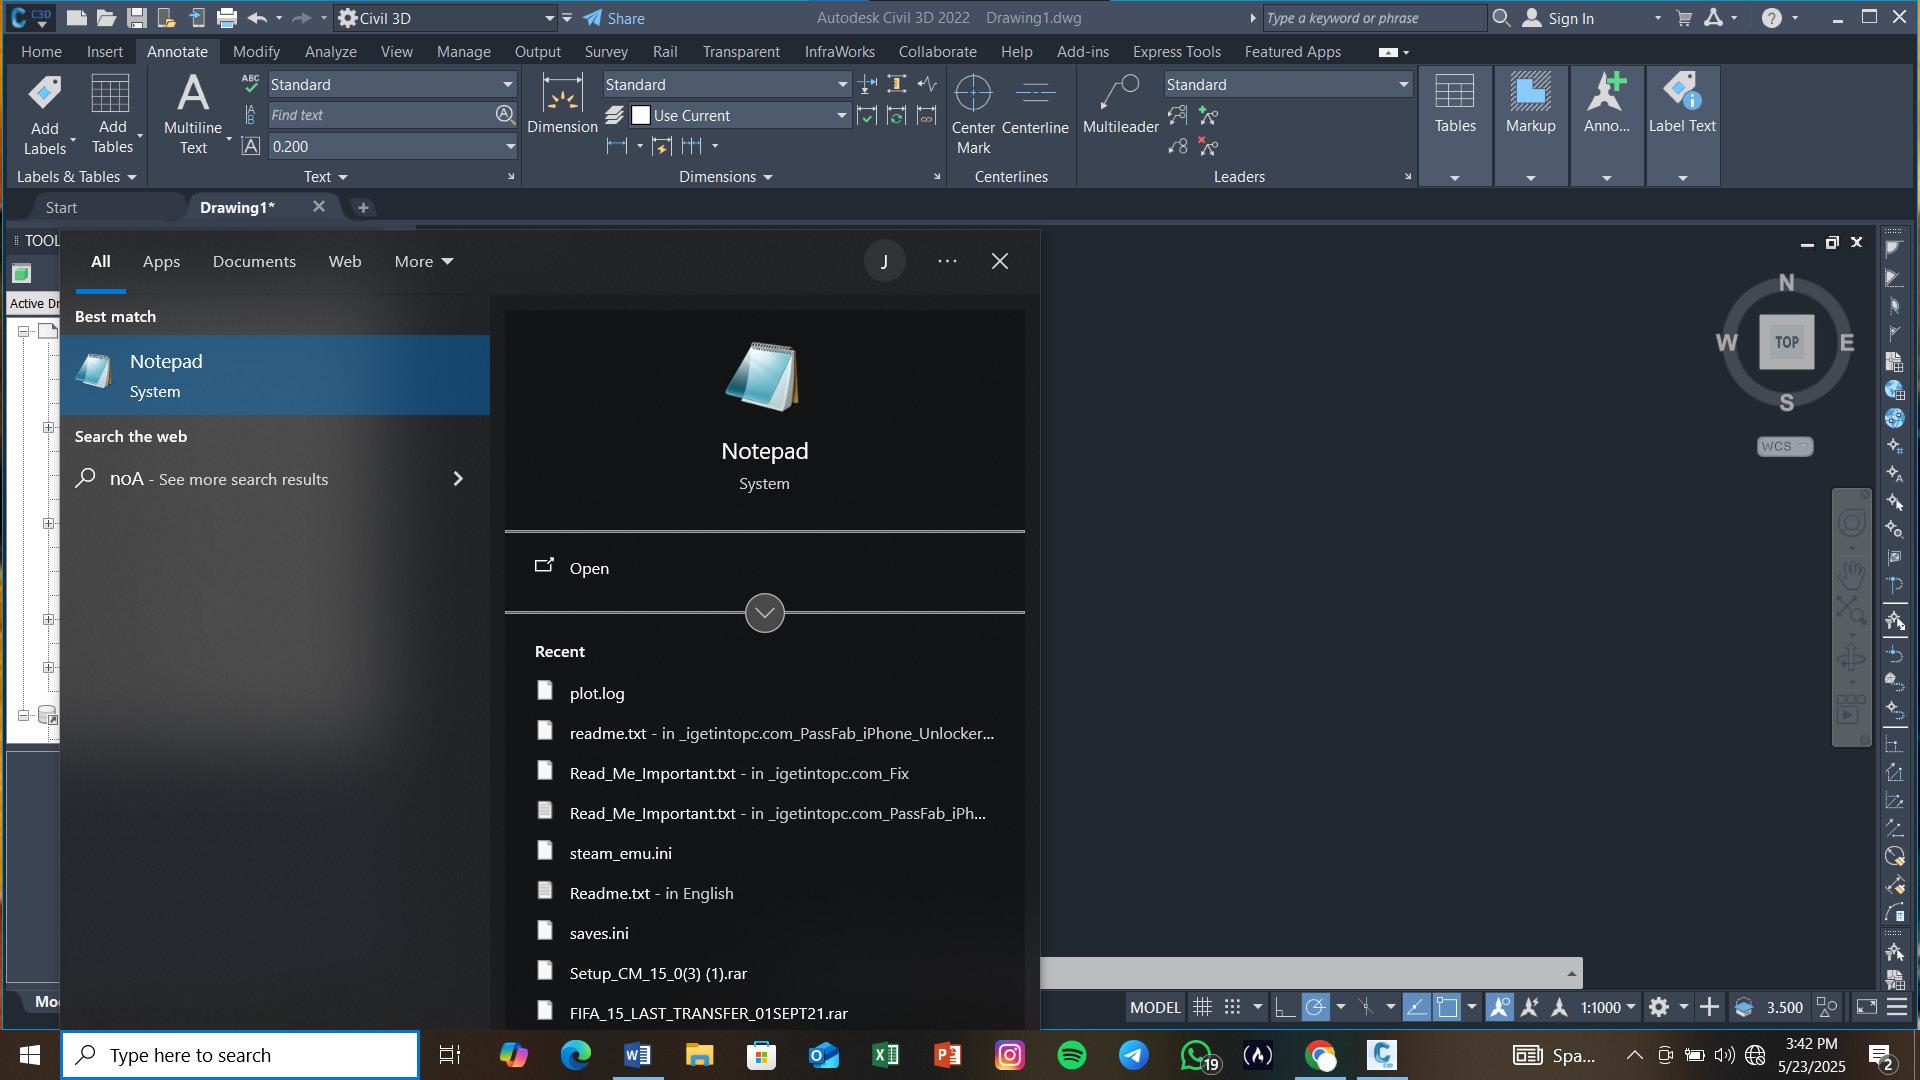Toggle polar tracking in status bar
The image size is (1920, 1080).
click(1315, 1007)
